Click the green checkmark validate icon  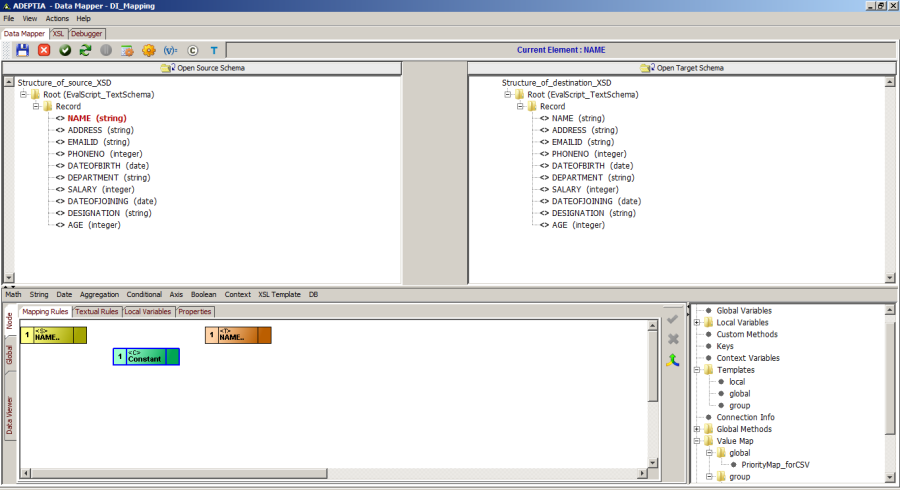[x=65, y=50]
